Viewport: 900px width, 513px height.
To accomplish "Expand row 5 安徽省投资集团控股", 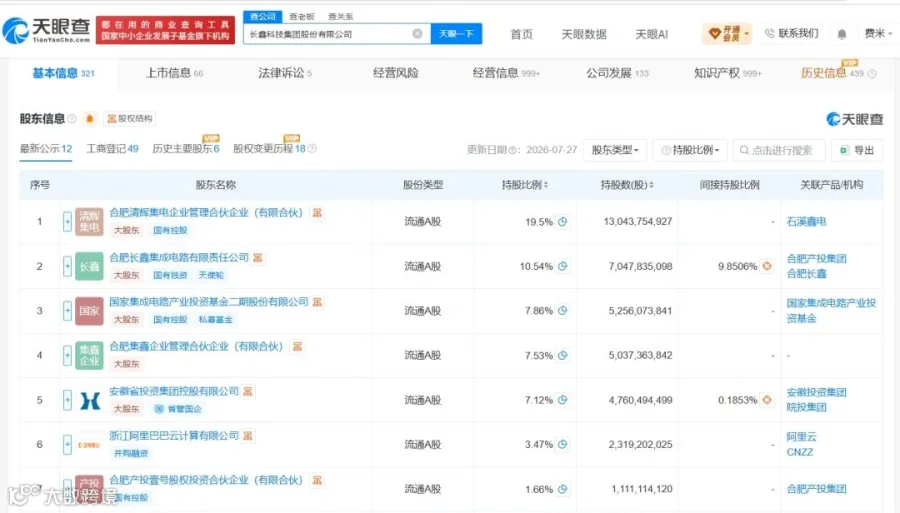I will point(67,400).
